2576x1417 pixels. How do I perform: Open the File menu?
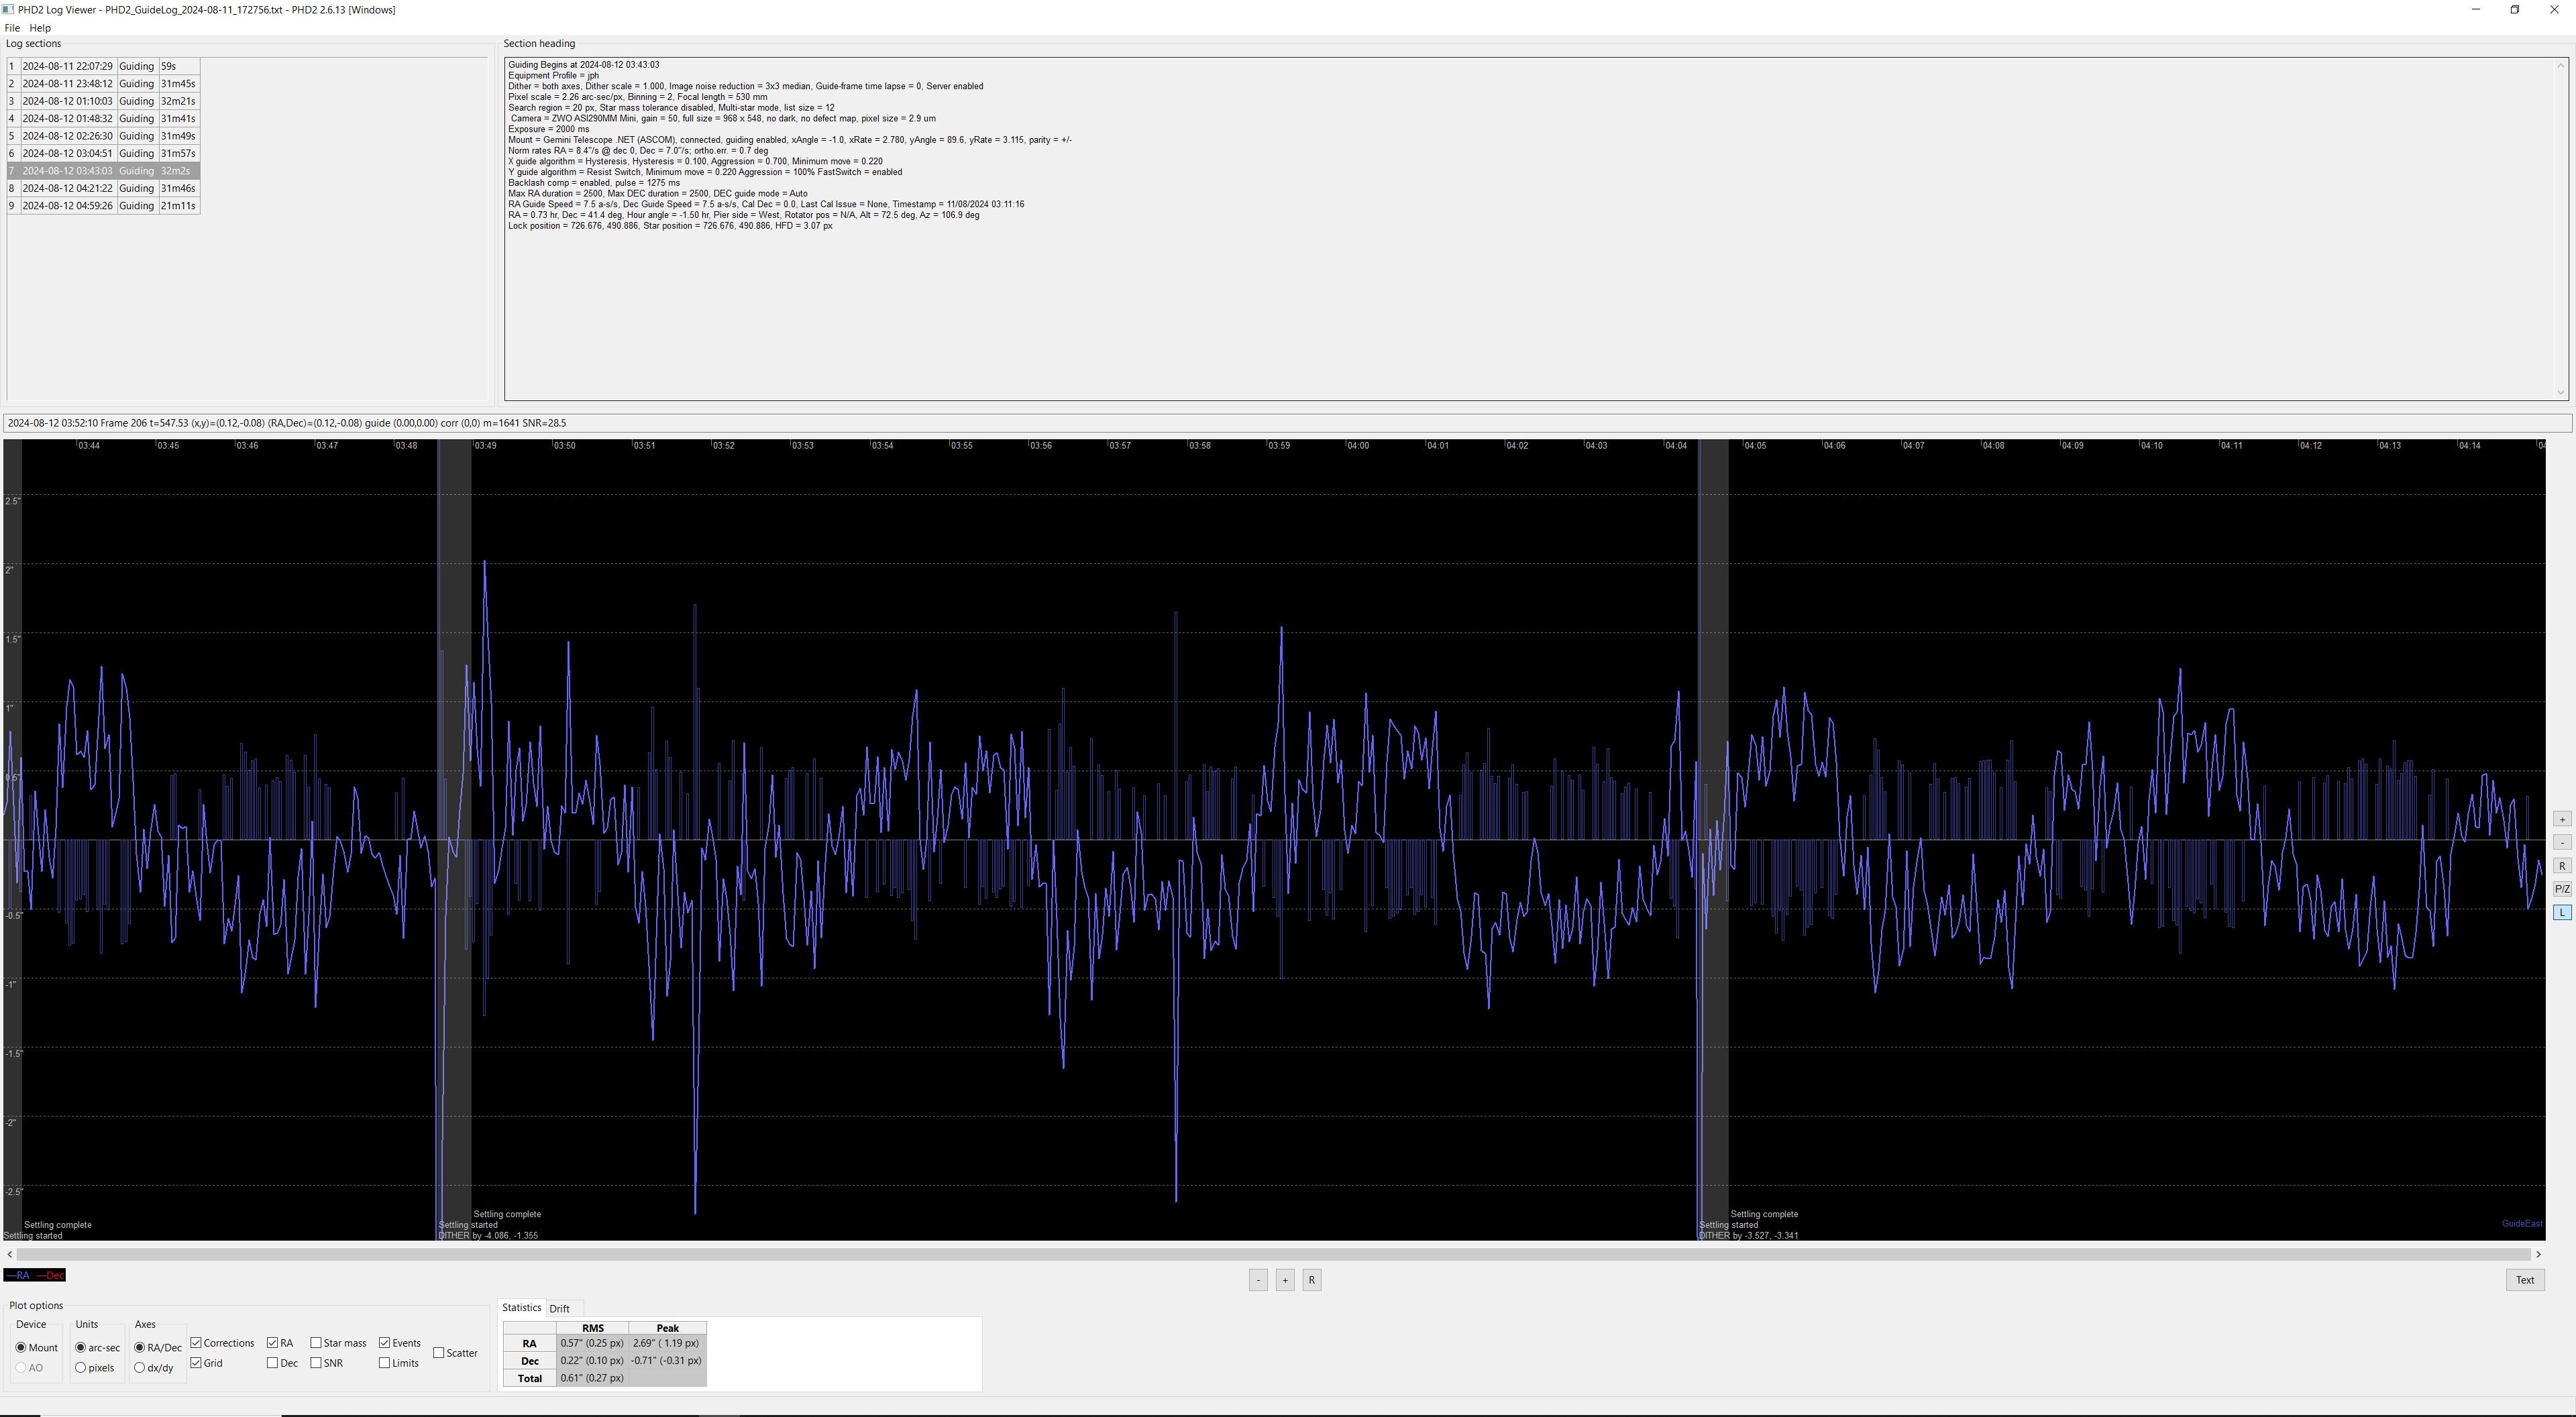(x=12, y=28)
